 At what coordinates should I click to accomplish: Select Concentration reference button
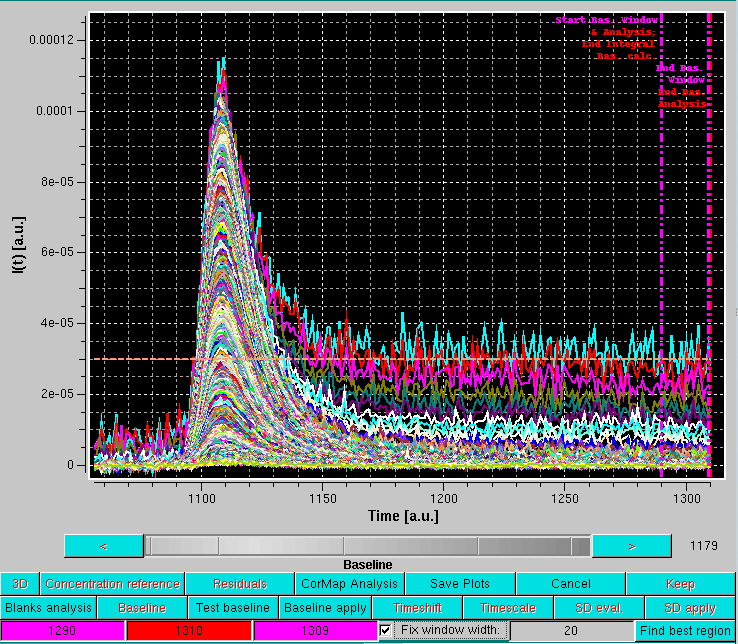[x=112, y=584]
